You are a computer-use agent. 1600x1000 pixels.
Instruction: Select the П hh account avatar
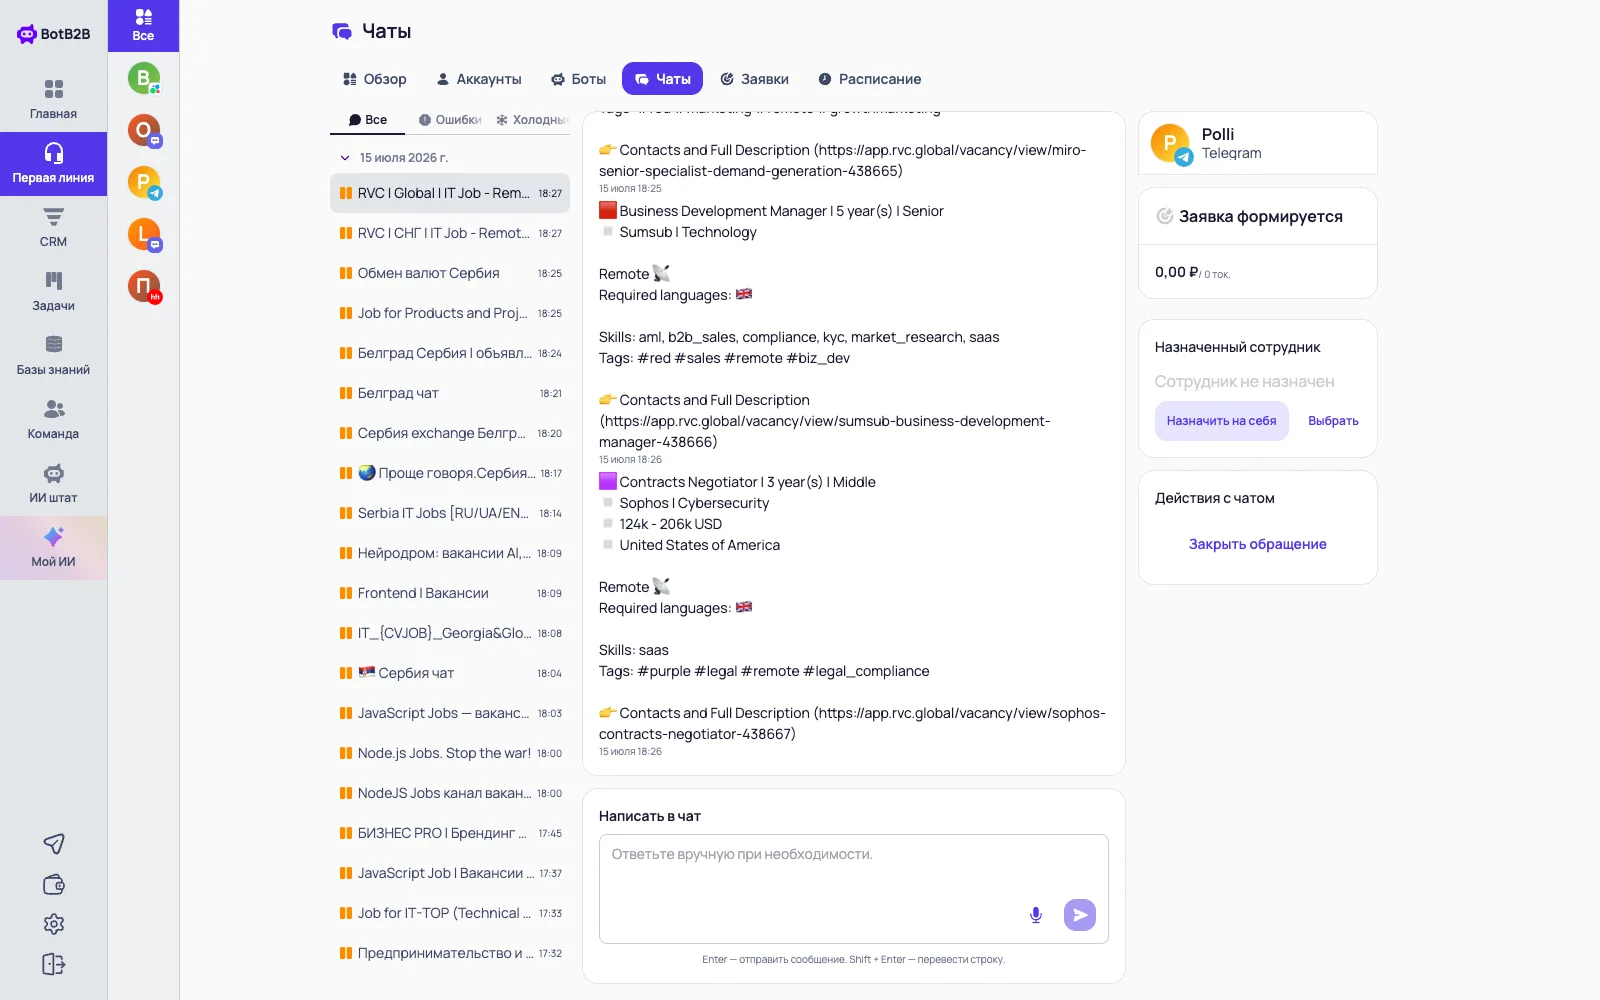(x=144, y=286)
